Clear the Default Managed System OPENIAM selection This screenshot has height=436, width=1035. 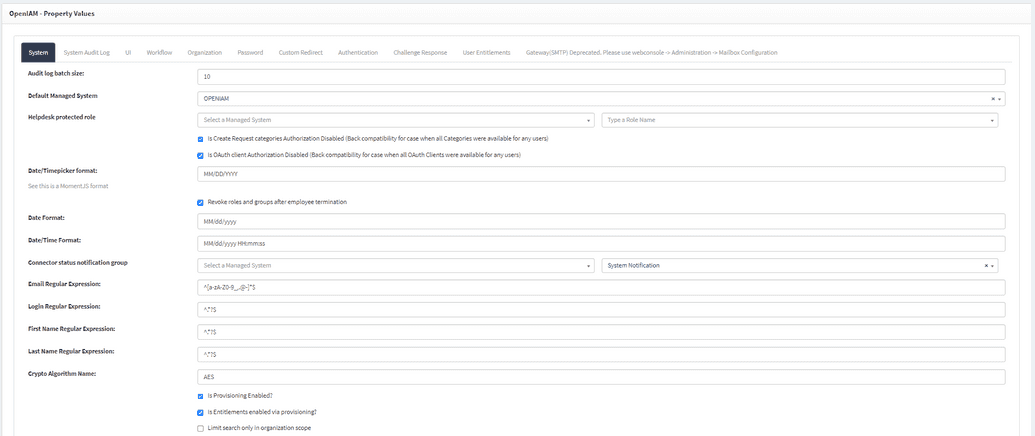[x=992, y=99]
